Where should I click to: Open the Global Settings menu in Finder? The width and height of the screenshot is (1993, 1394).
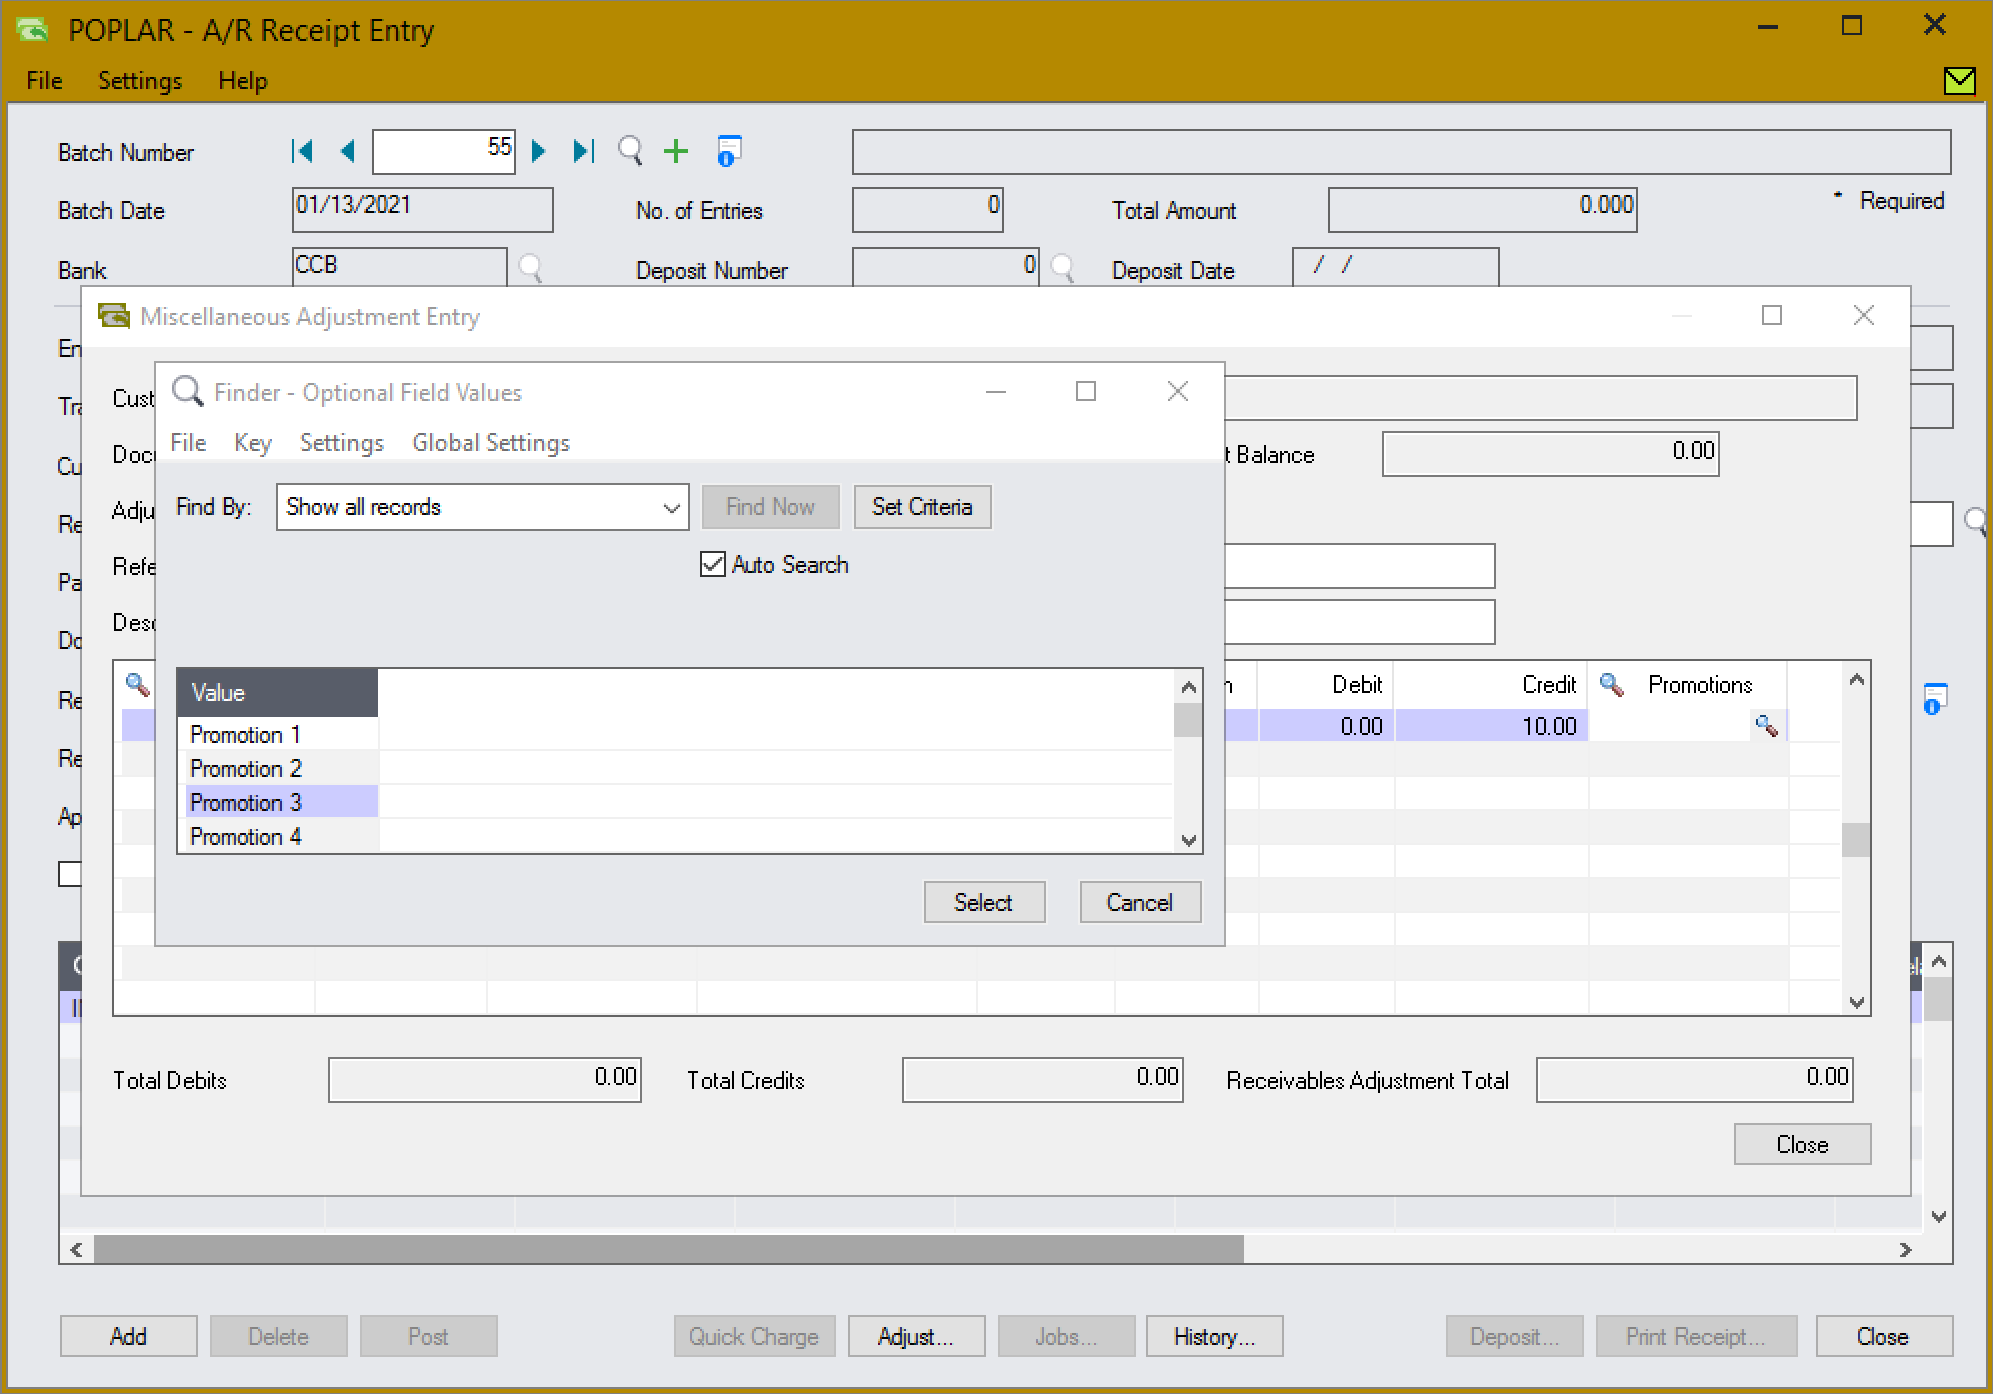(x=491, y=442)
